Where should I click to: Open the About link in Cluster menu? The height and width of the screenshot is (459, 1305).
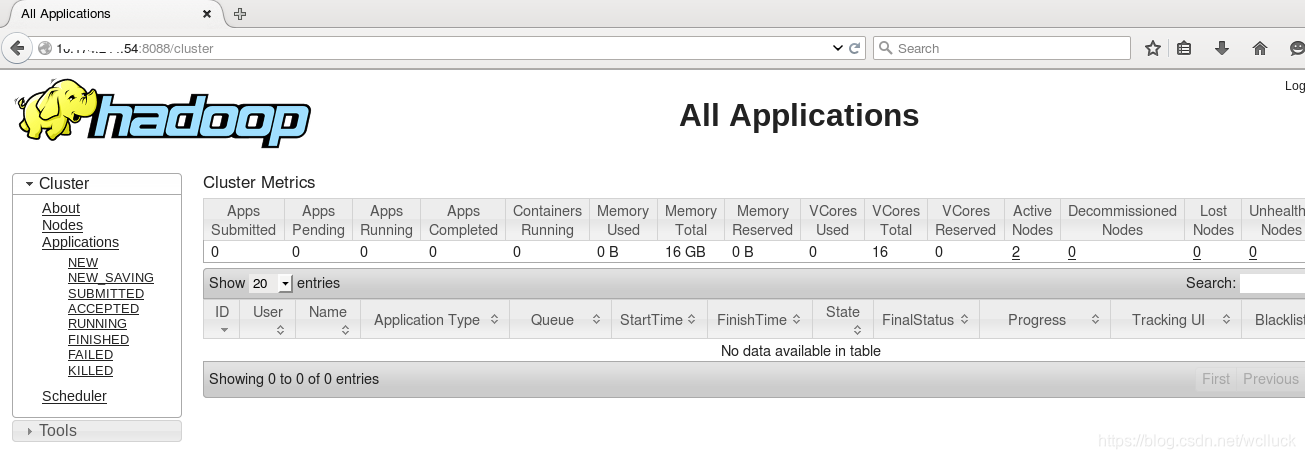(x=61, y=208)
